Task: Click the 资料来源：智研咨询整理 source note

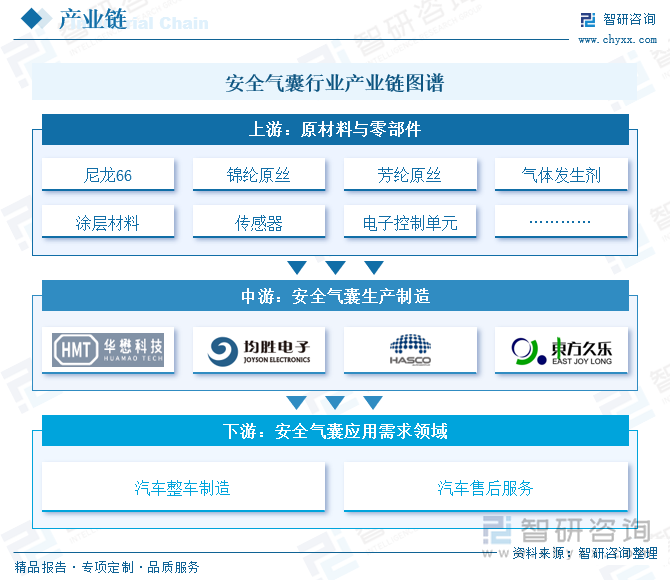Action: coord(585,554)
